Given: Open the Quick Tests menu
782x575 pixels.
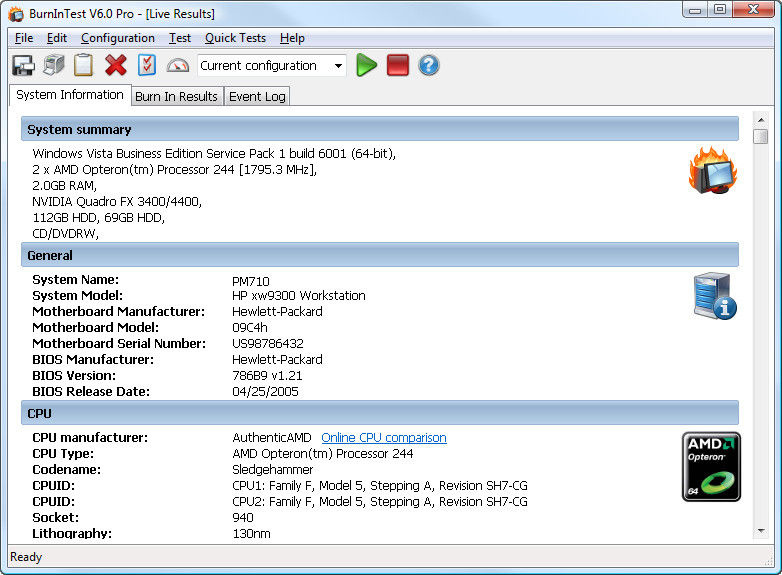Looking at the screenshot, I should click(235, 38).
